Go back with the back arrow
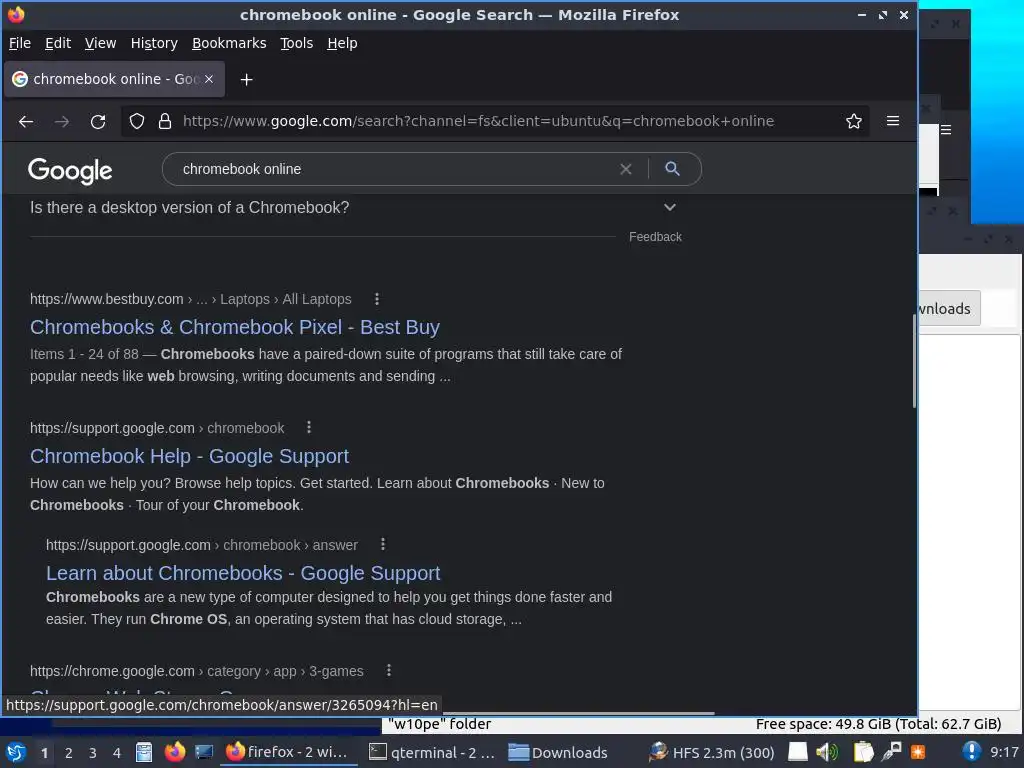 pos(26,121)
